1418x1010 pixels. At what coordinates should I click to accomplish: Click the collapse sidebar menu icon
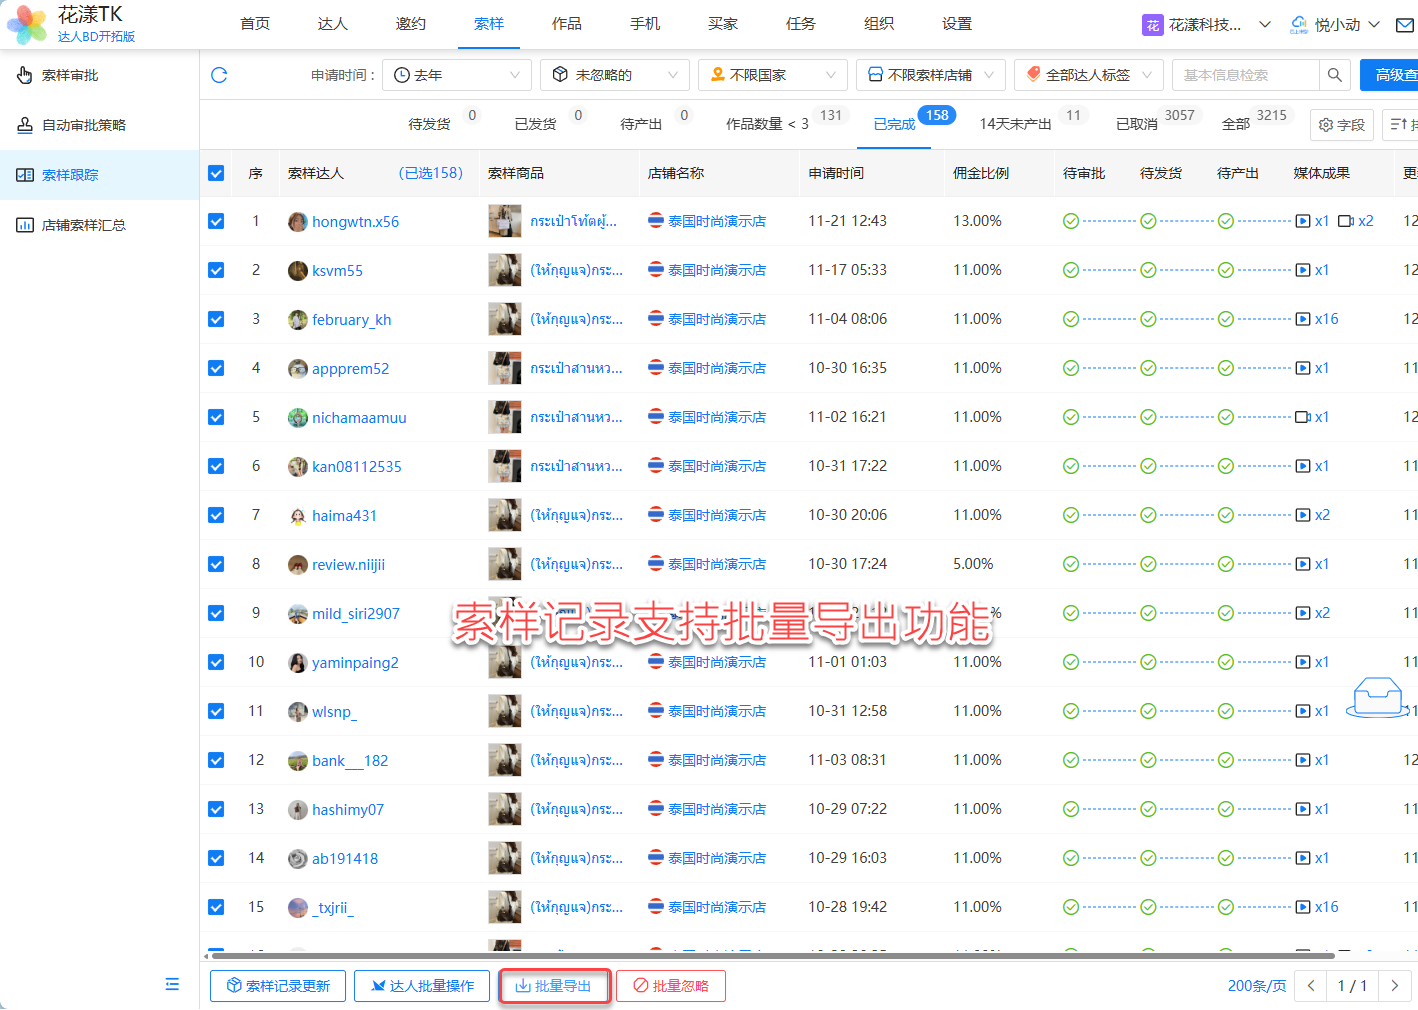click(x=172, y=984)
